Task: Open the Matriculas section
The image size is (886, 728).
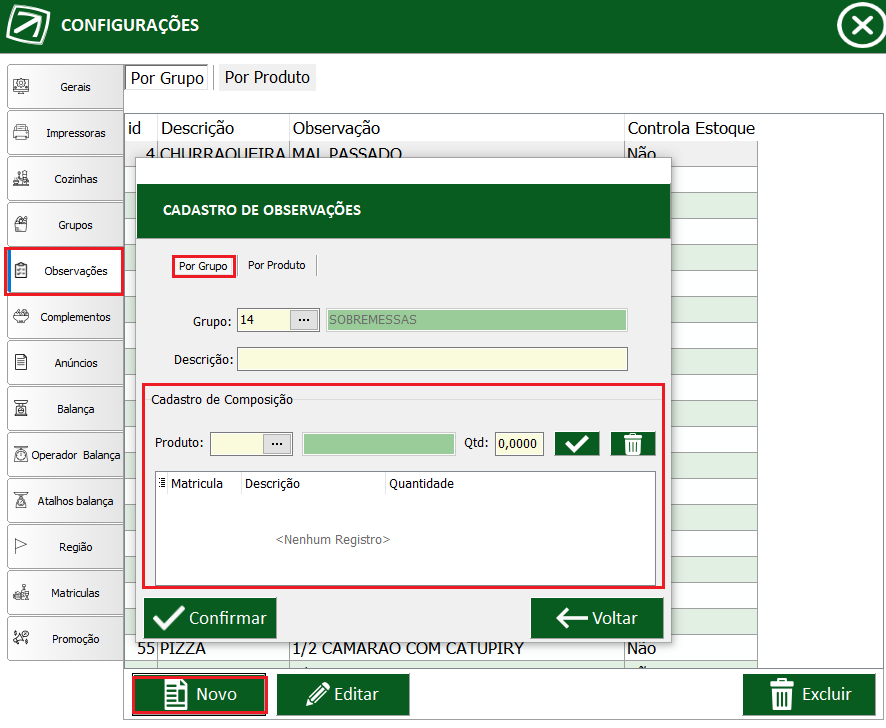Action: [x=66, y=593]
